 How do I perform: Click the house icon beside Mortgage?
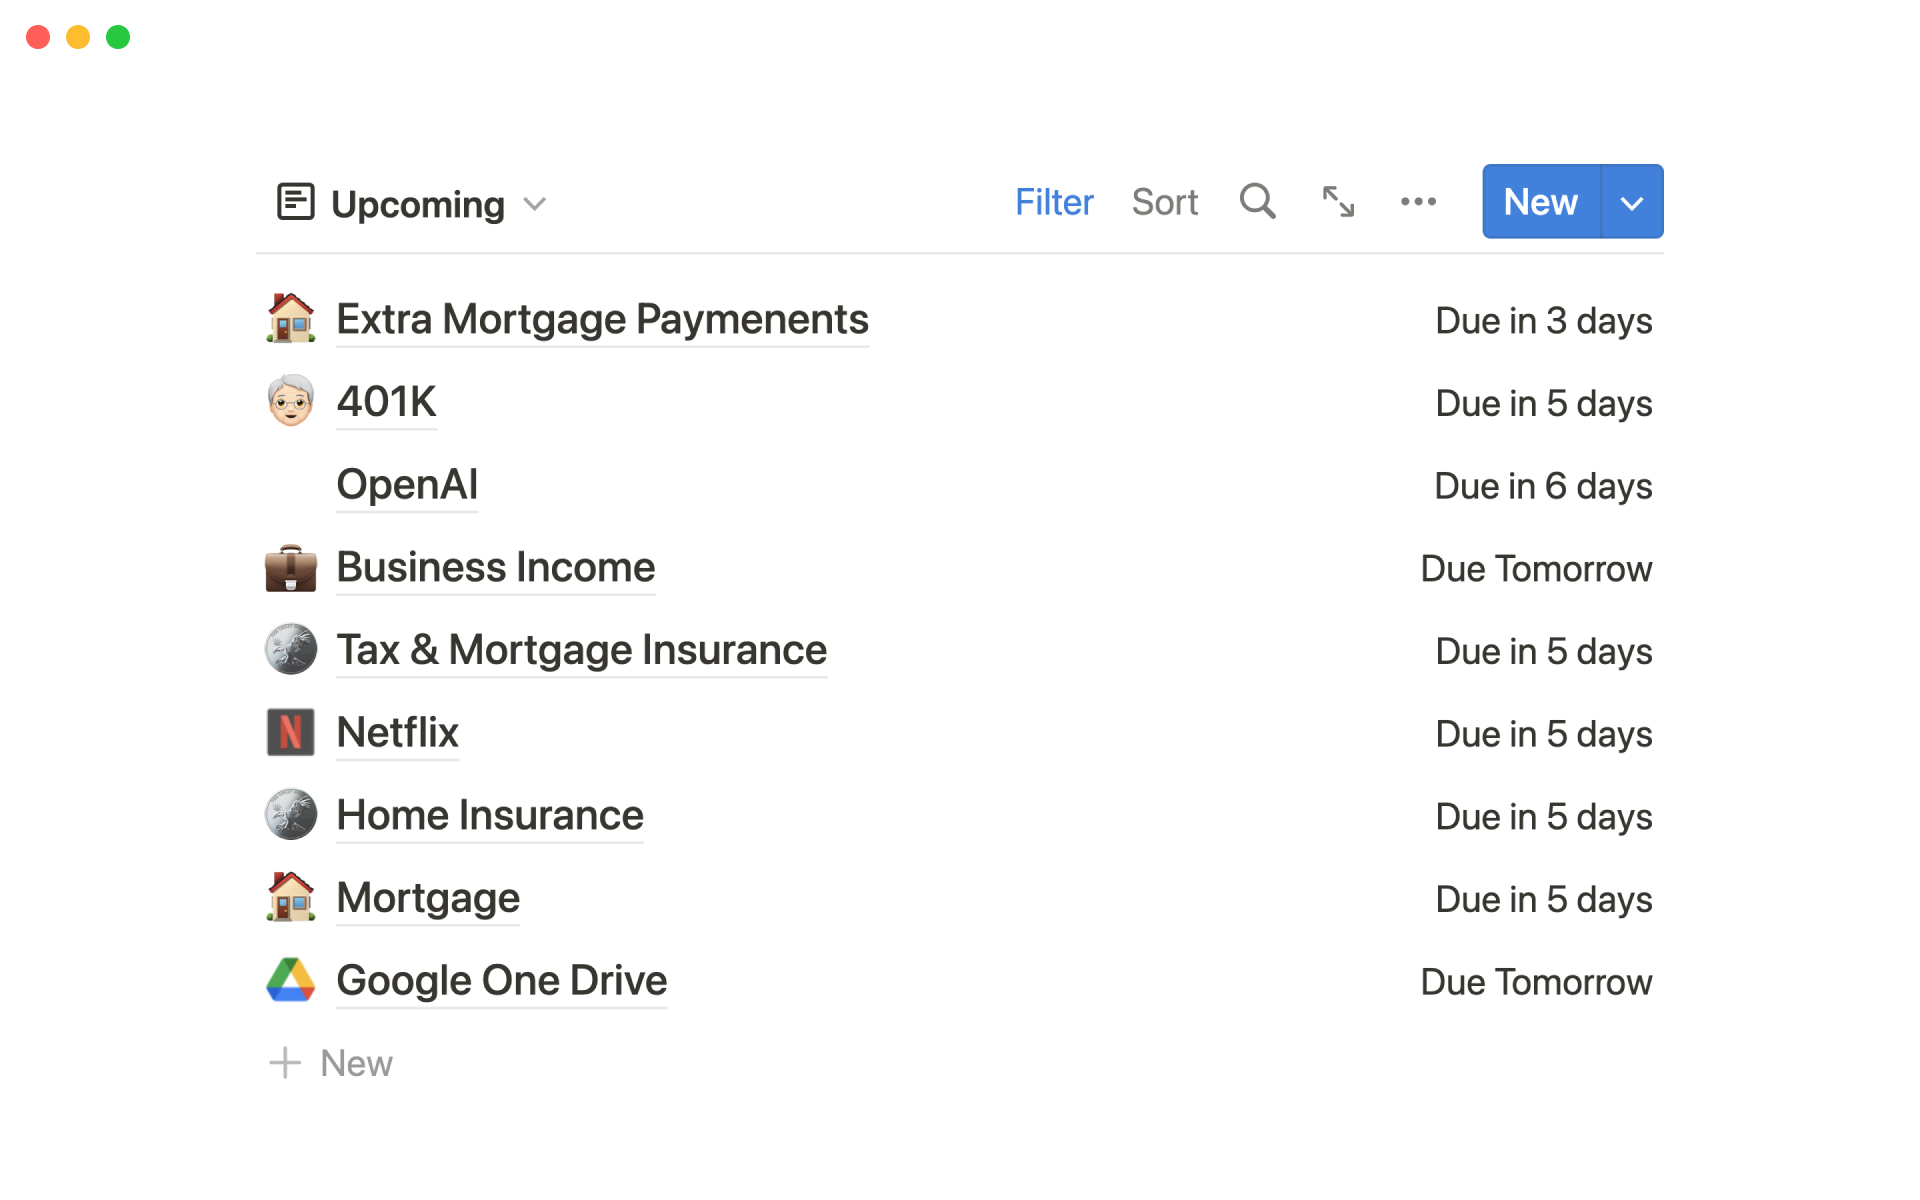[291, 897]
